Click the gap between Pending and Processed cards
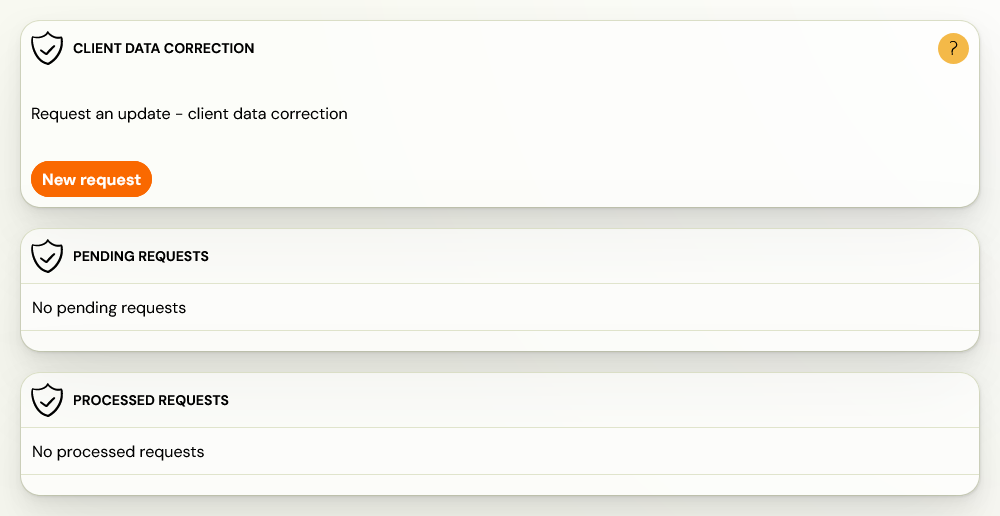Viewport: 1000px width, 516px height. [500, 362]
